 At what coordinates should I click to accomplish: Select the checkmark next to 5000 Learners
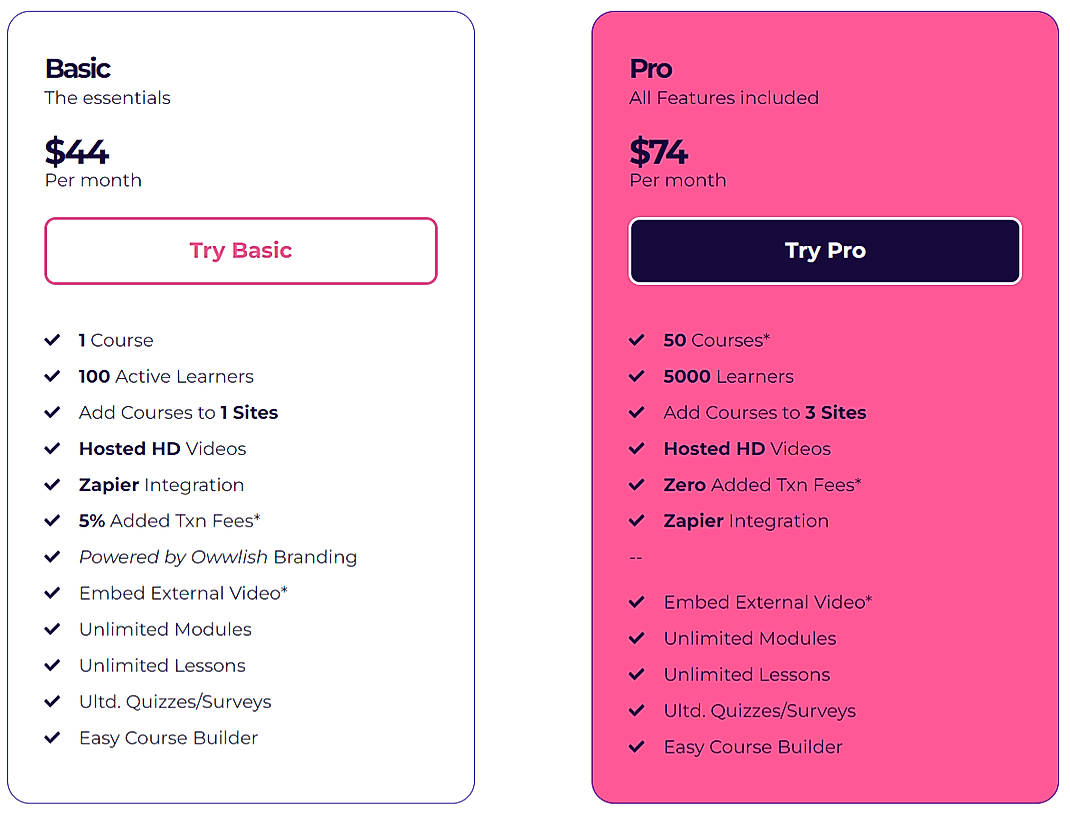click(638, 376)
